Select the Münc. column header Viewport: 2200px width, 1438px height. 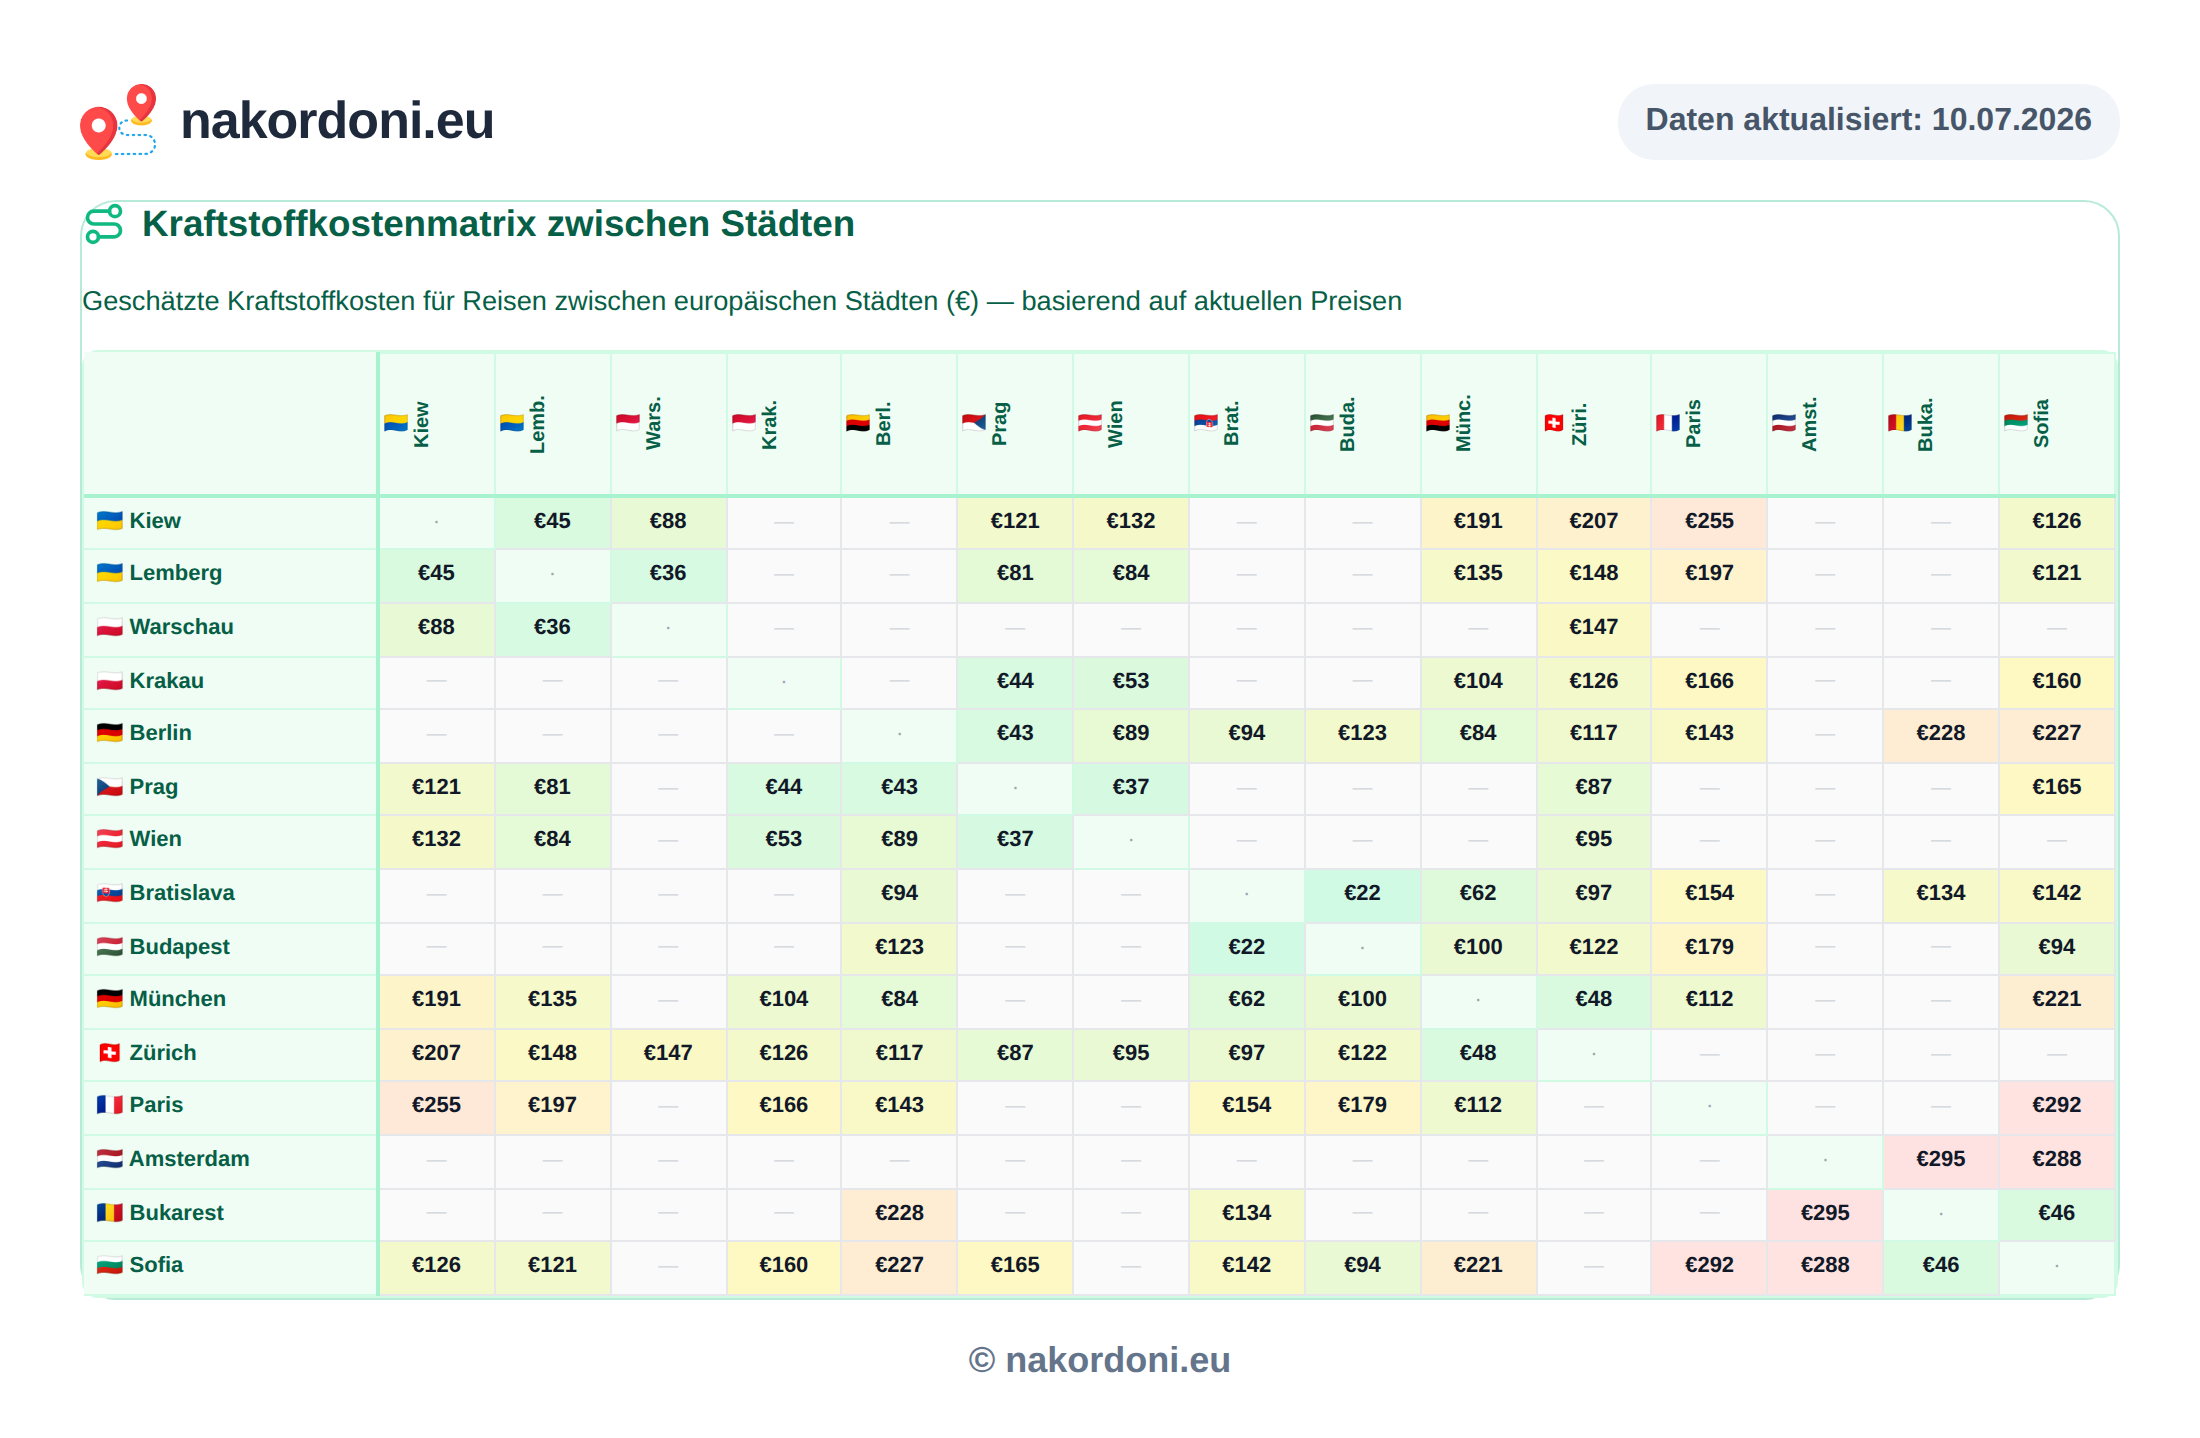[x=1478, y=424]
